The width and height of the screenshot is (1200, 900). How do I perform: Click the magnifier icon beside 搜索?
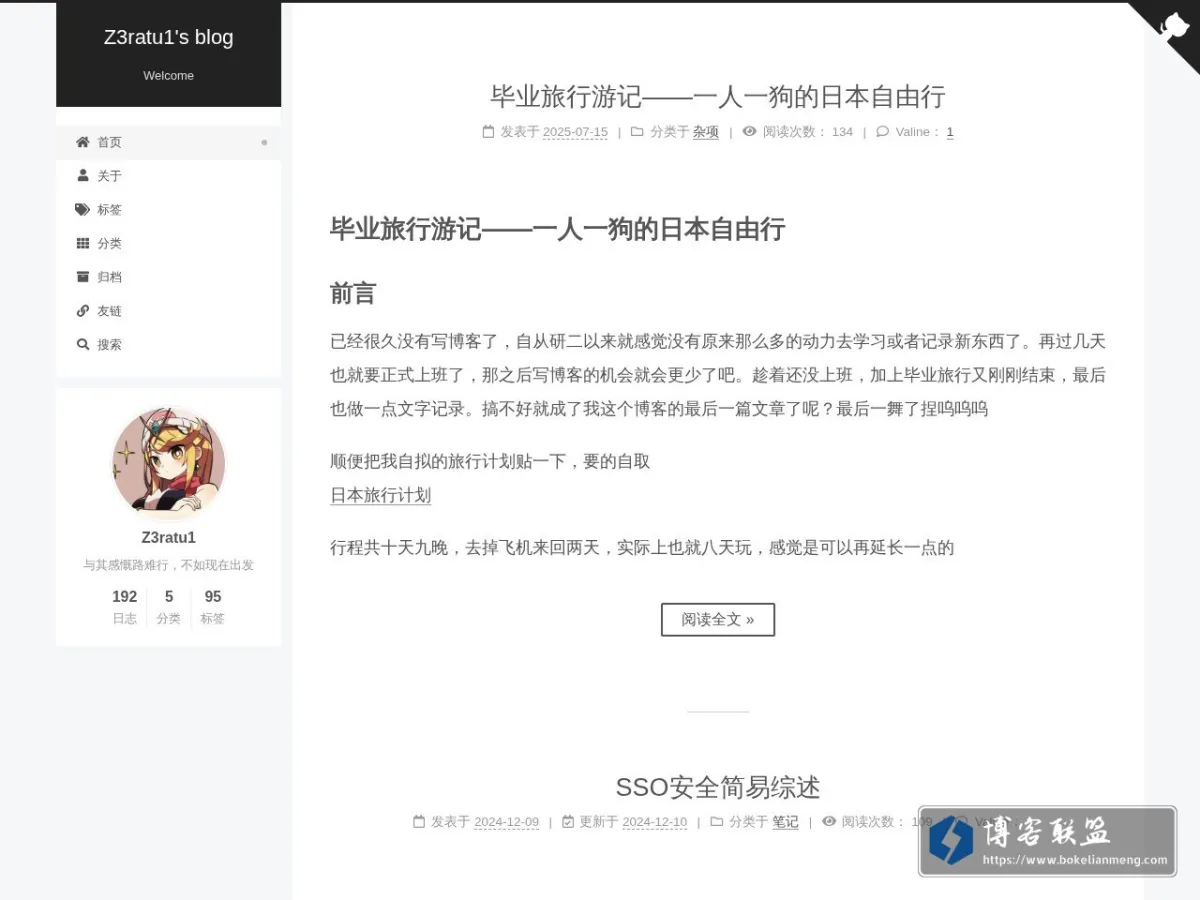[x=83, y=344]
